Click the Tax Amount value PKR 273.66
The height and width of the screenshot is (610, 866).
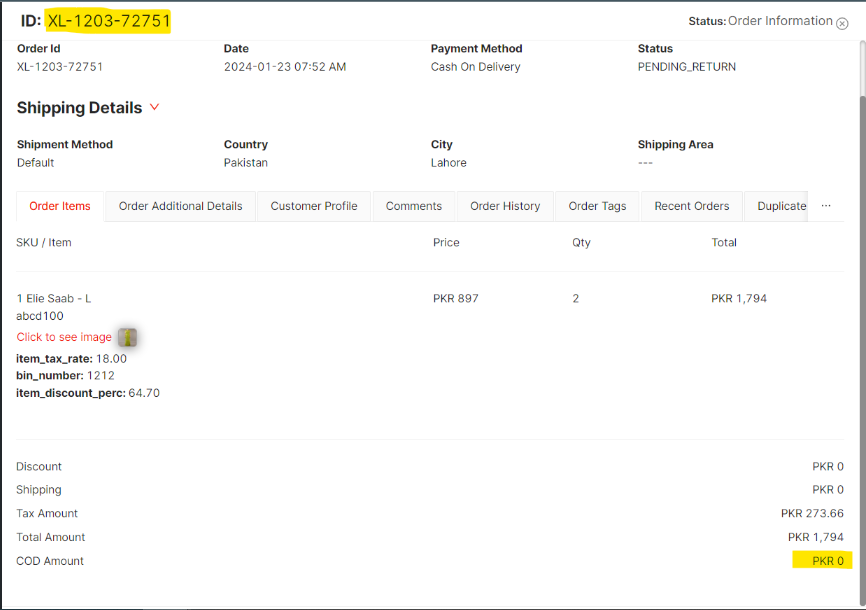[x=811, y=513]
